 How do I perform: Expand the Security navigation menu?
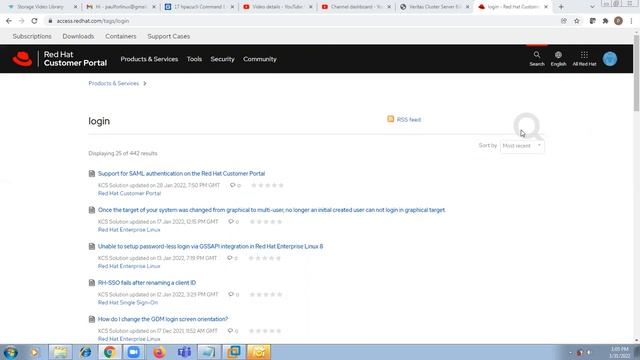(x=222, y=59)
